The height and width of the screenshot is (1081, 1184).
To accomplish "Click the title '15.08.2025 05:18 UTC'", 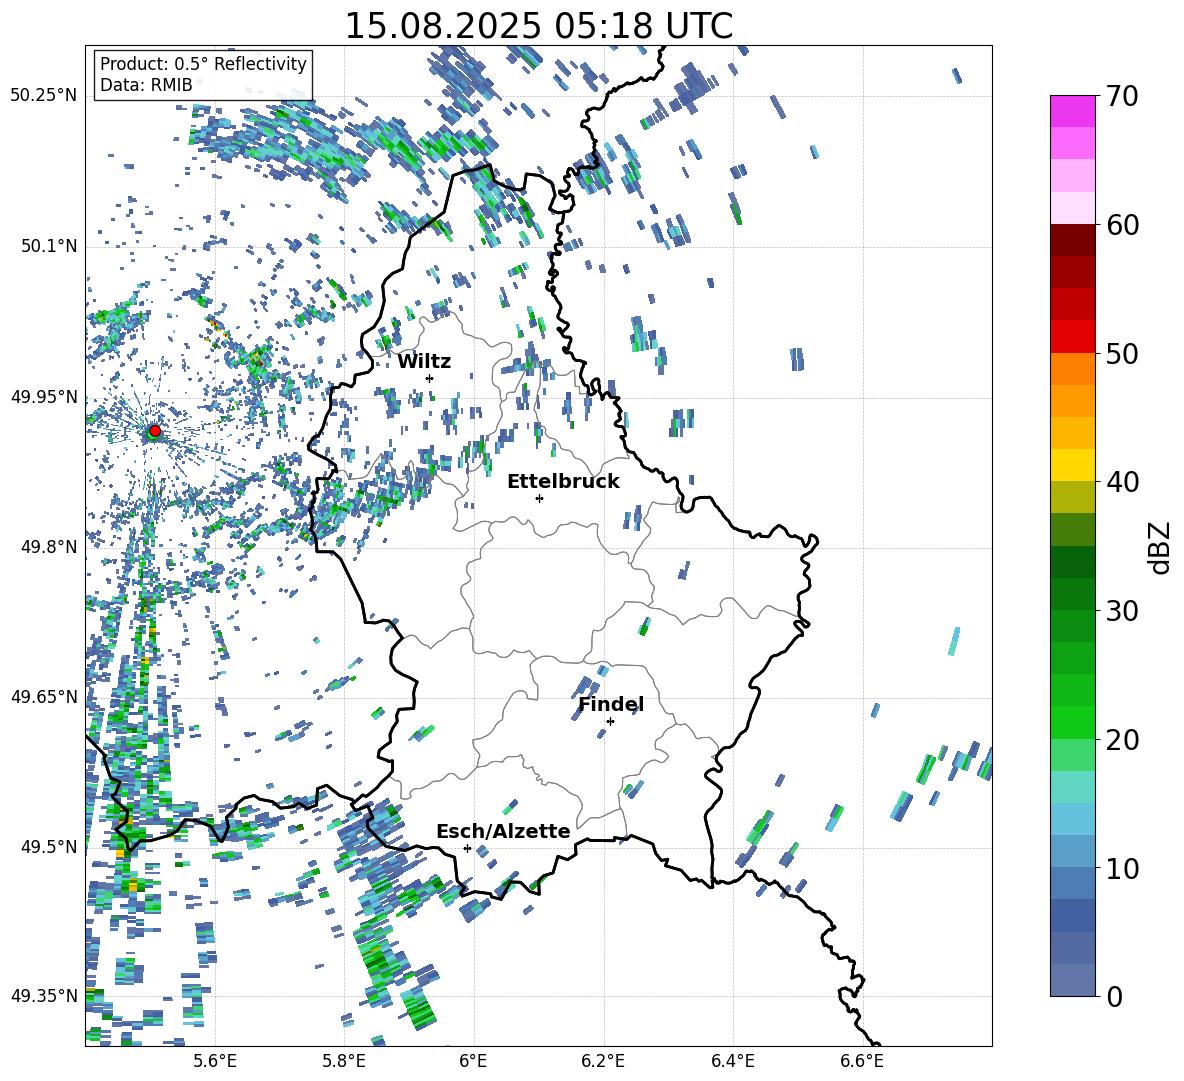I will [538, 26].
